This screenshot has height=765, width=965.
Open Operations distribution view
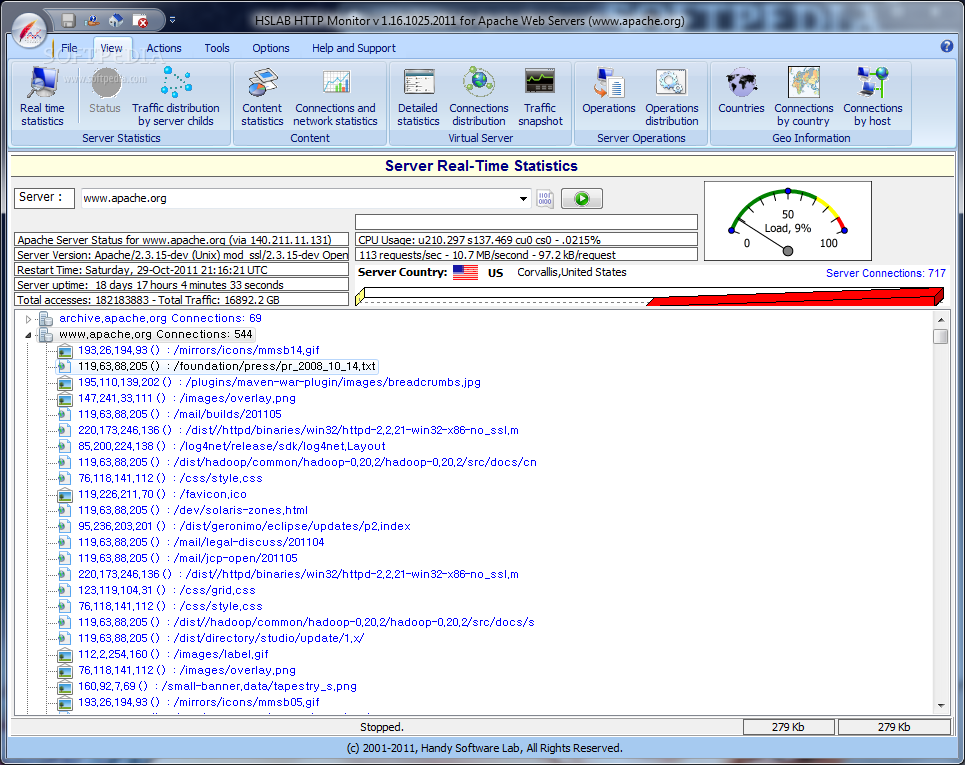coord(671,97)
